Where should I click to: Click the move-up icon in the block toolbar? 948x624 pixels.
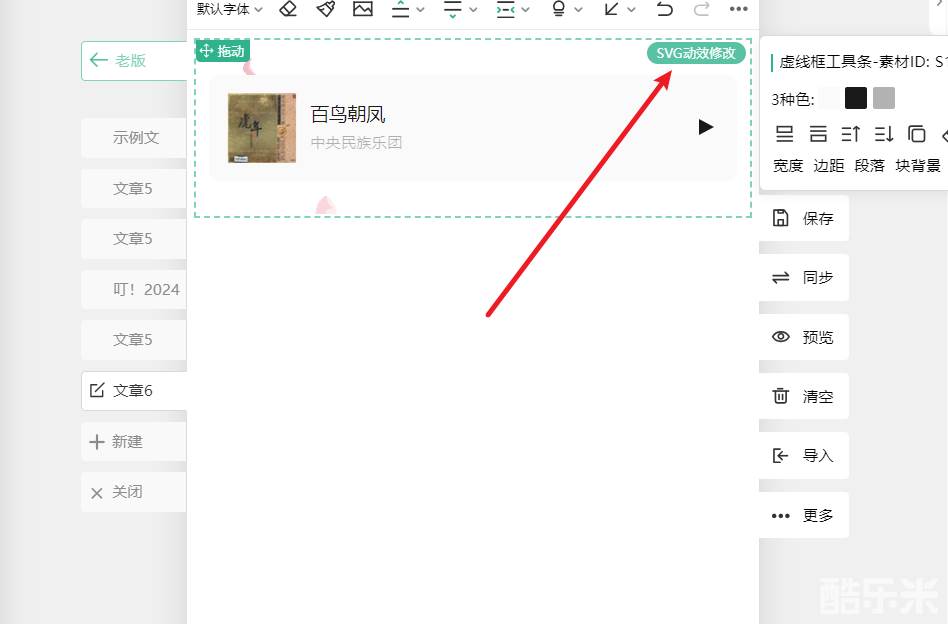(851, 134)
